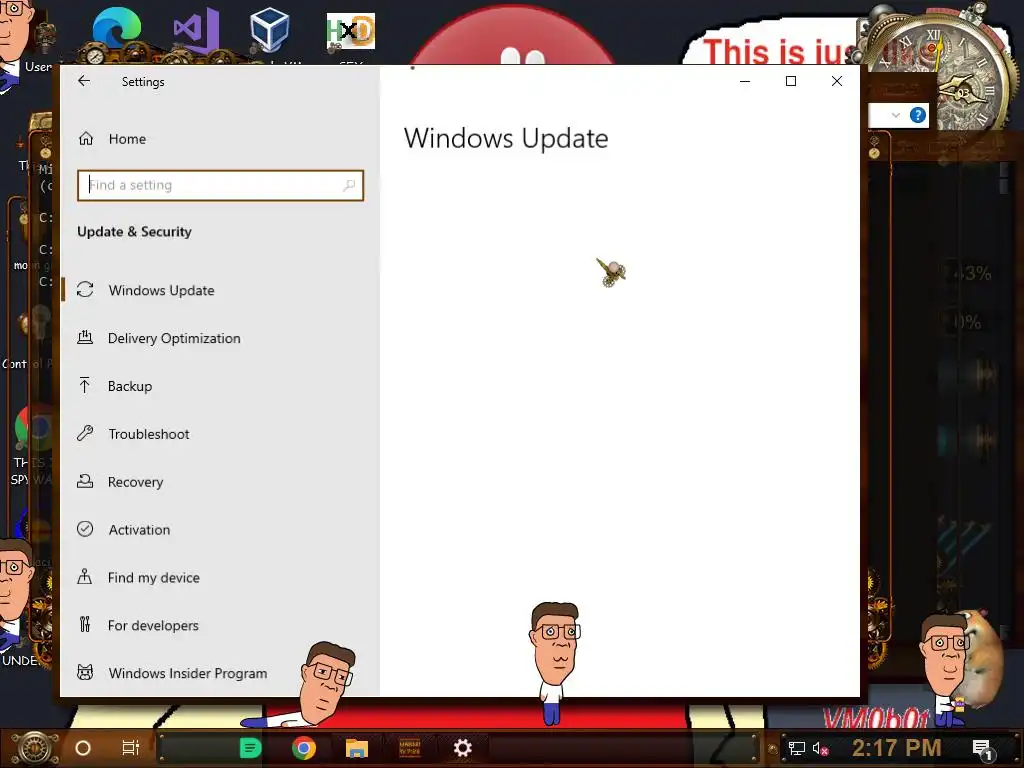Go back with the Settings back arrow

84,81
